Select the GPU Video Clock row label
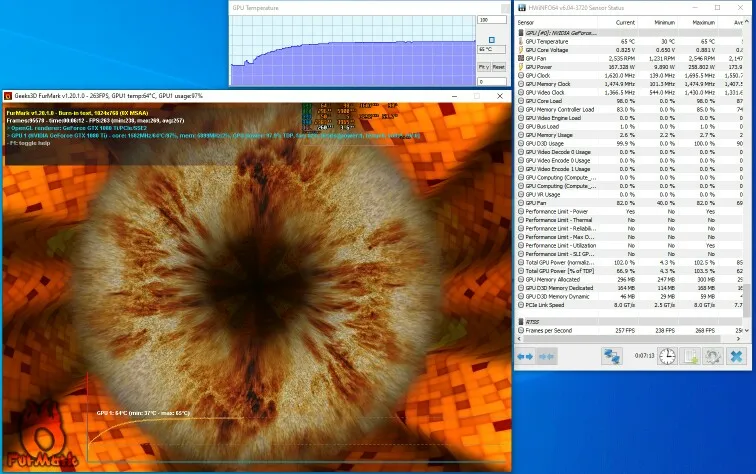 545,93
